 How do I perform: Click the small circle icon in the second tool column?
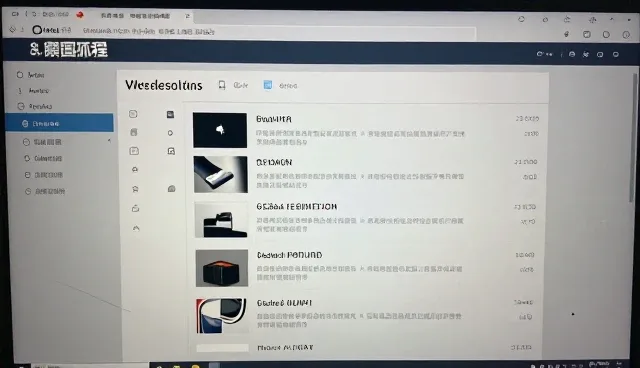pos(170,133)
